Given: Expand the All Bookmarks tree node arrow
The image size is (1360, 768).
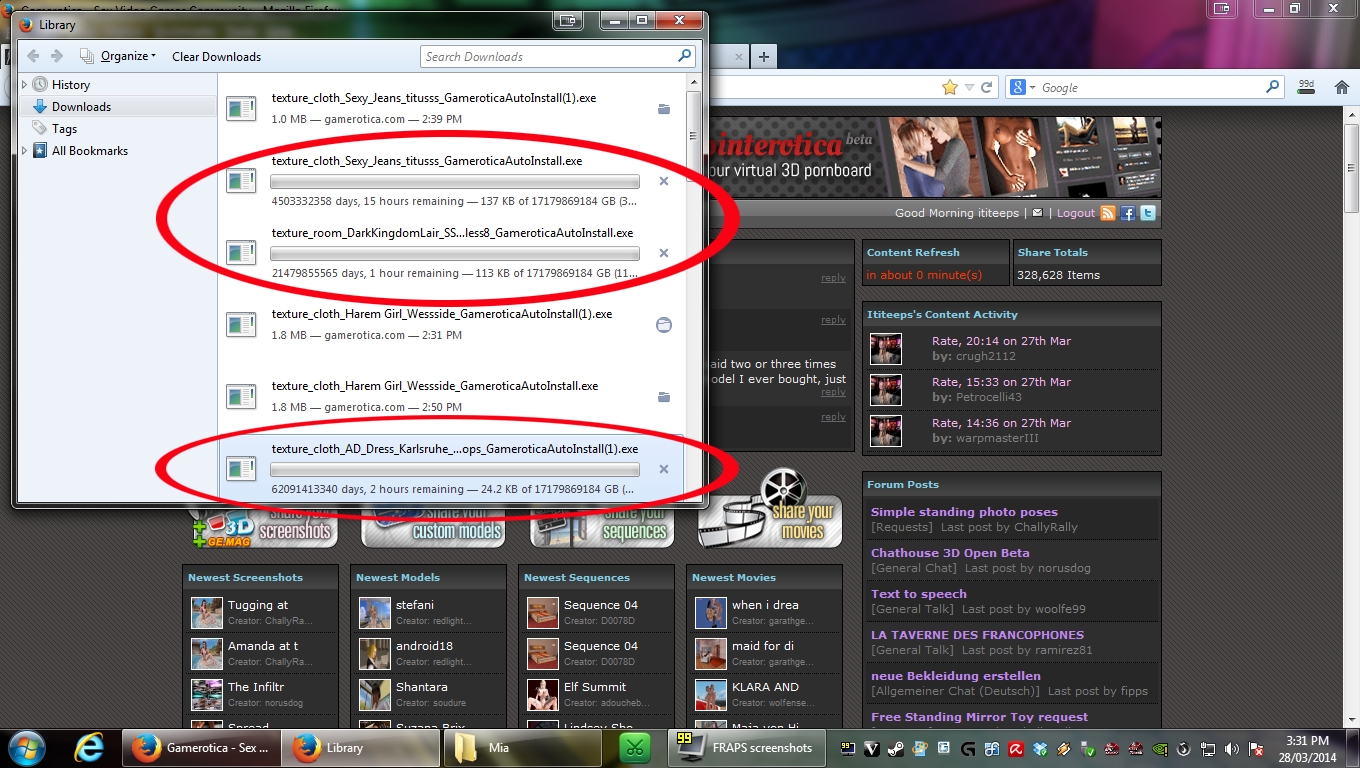Looking at the screenshot, I should [x=25, y=151].
